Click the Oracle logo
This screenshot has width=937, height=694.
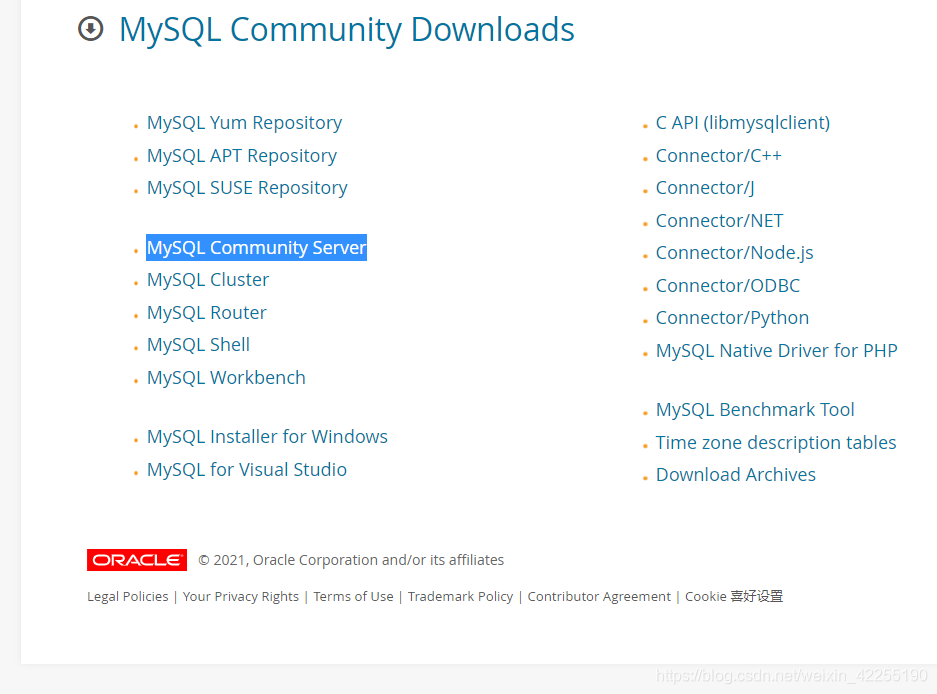point(137,560)
